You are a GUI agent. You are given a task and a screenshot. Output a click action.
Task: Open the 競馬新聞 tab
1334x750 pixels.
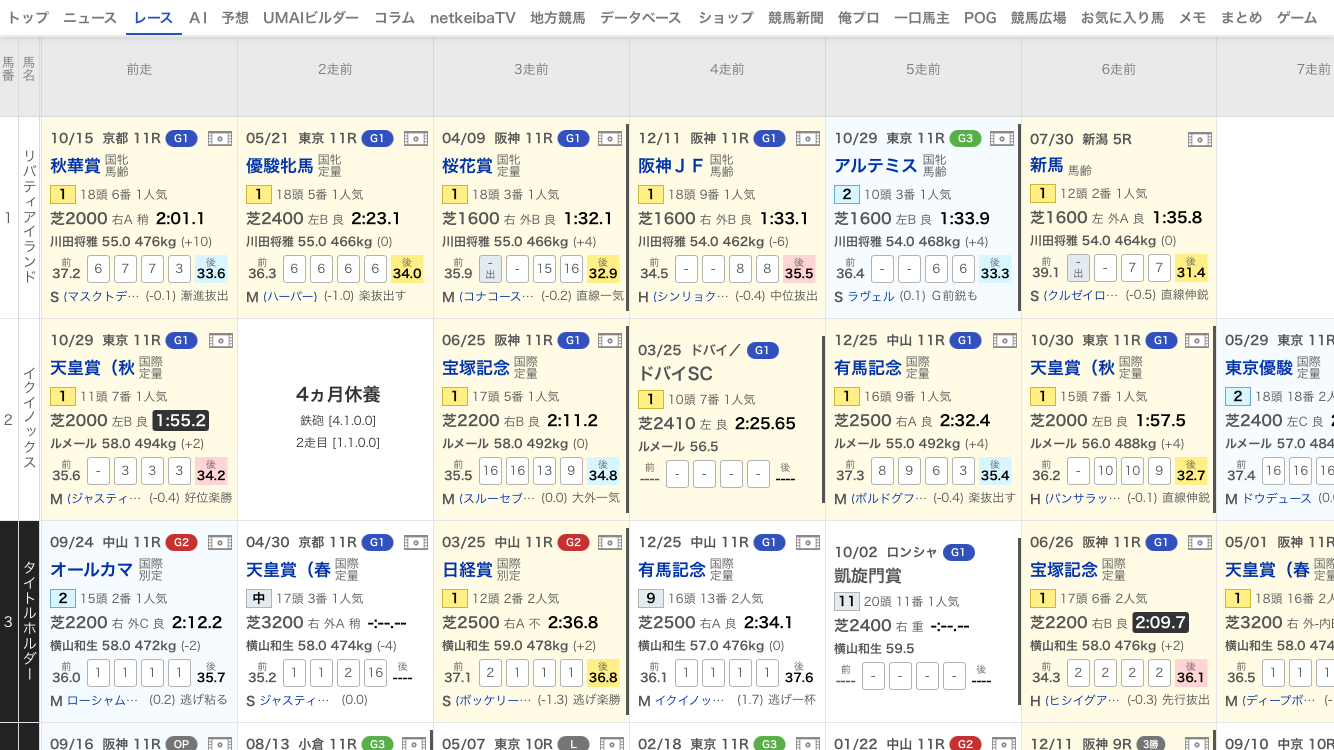(796, 18)
